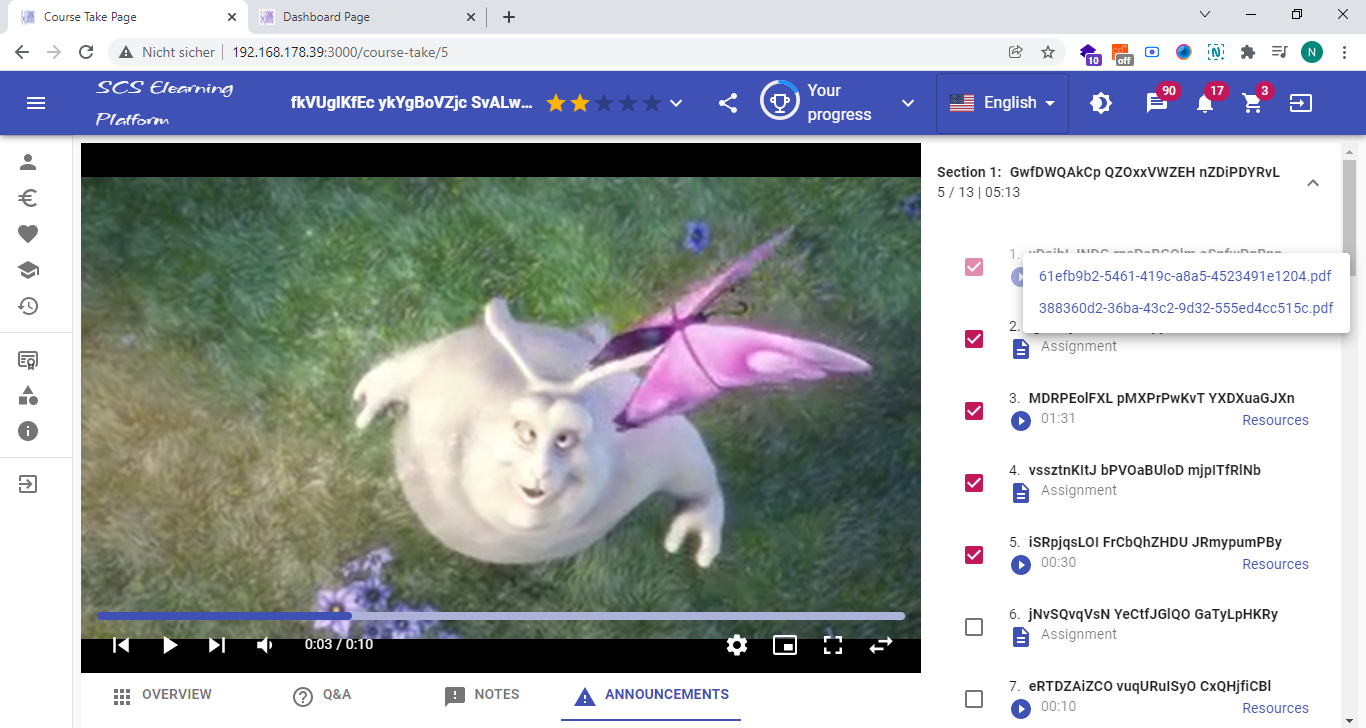
Task: Enable picture-in-picture mode
Action: point(785,645)
